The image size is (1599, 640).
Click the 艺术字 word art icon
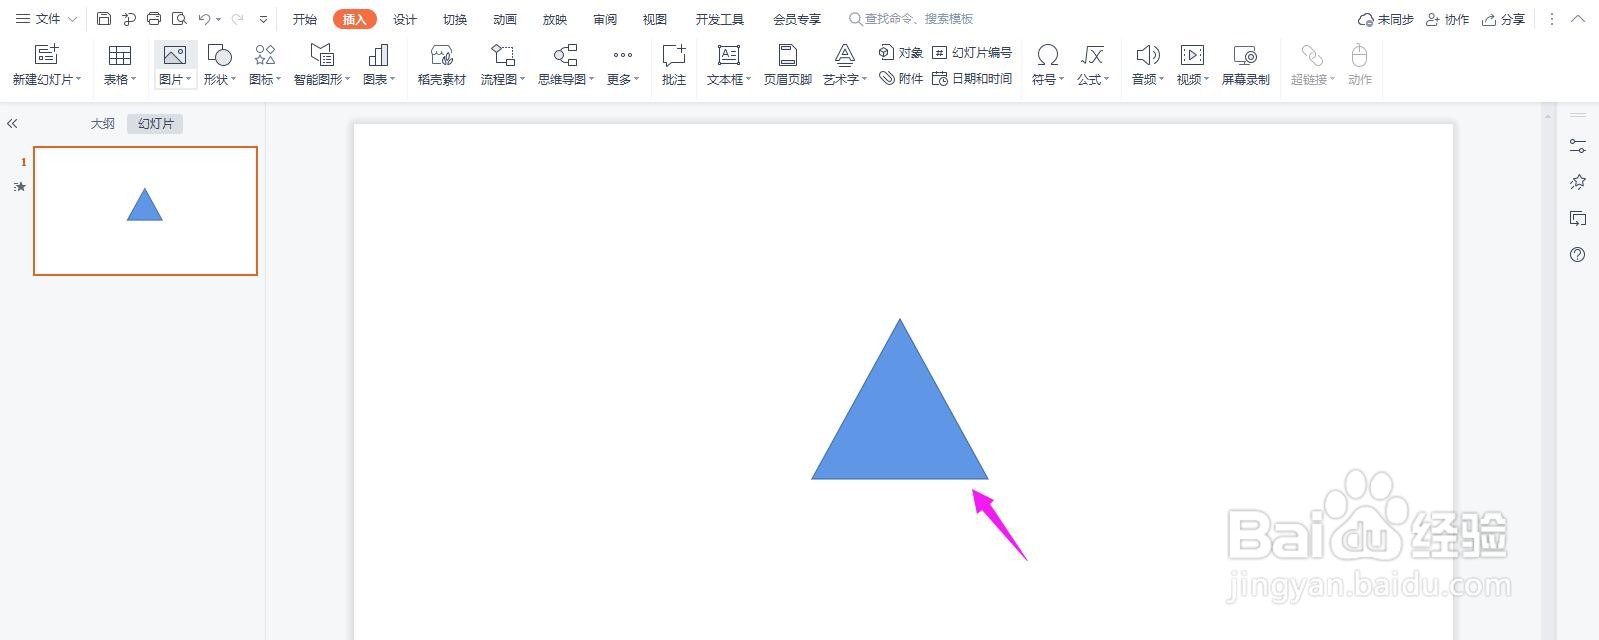tap(845, 55)
